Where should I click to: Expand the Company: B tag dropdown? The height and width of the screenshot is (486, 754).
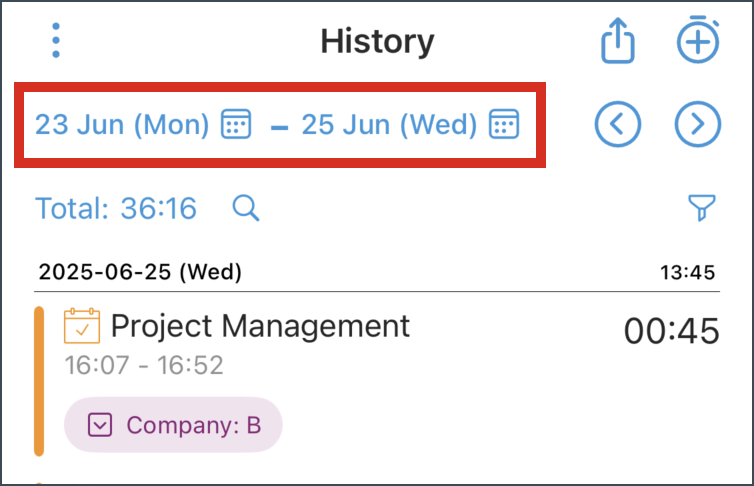tap(100, 425)
